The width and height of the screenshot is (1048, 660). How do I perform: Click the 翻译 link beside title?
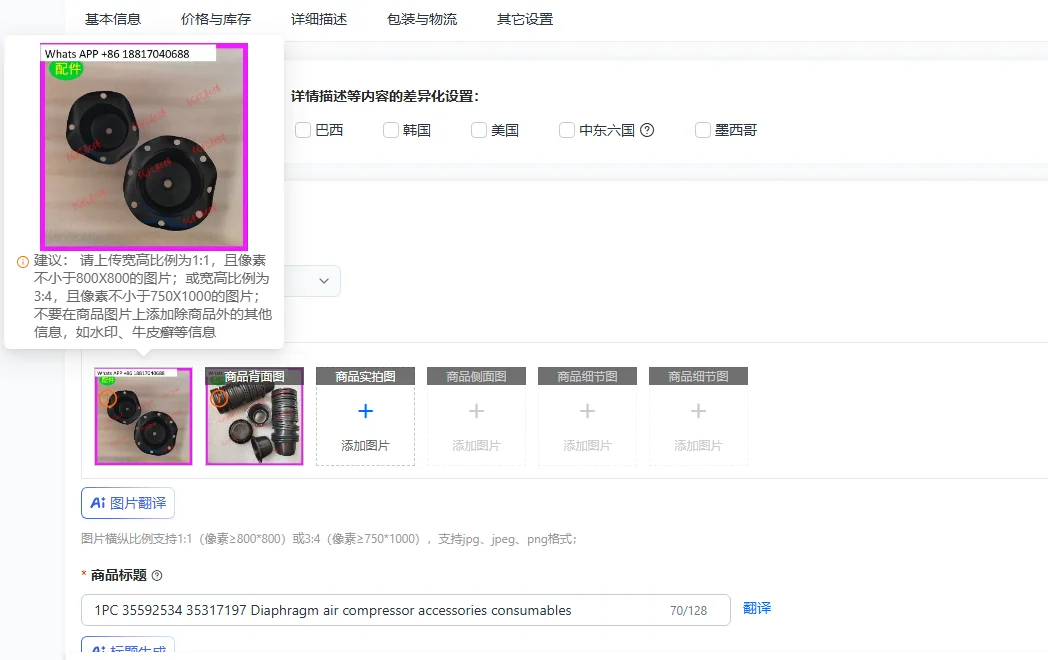click(x=757, y=609)
